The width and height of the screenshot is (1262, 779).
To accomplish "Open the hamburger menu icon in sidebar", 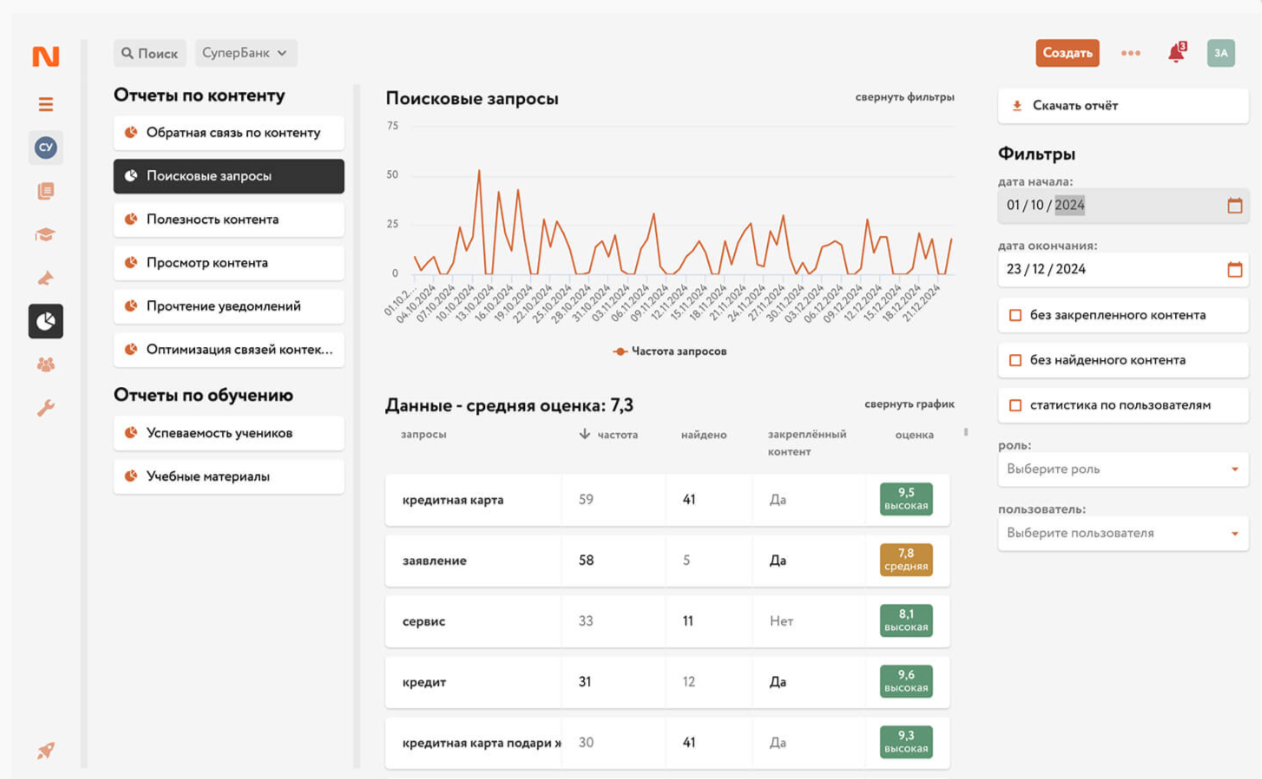I will click(x=46, y=104).
